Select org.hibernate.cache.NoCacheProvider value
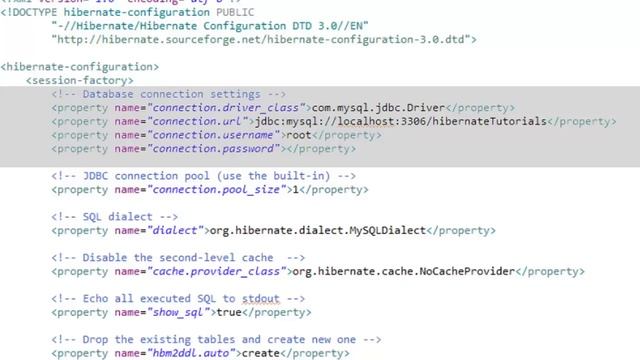This screenshot has width=640, height=360. pos(404,271)
